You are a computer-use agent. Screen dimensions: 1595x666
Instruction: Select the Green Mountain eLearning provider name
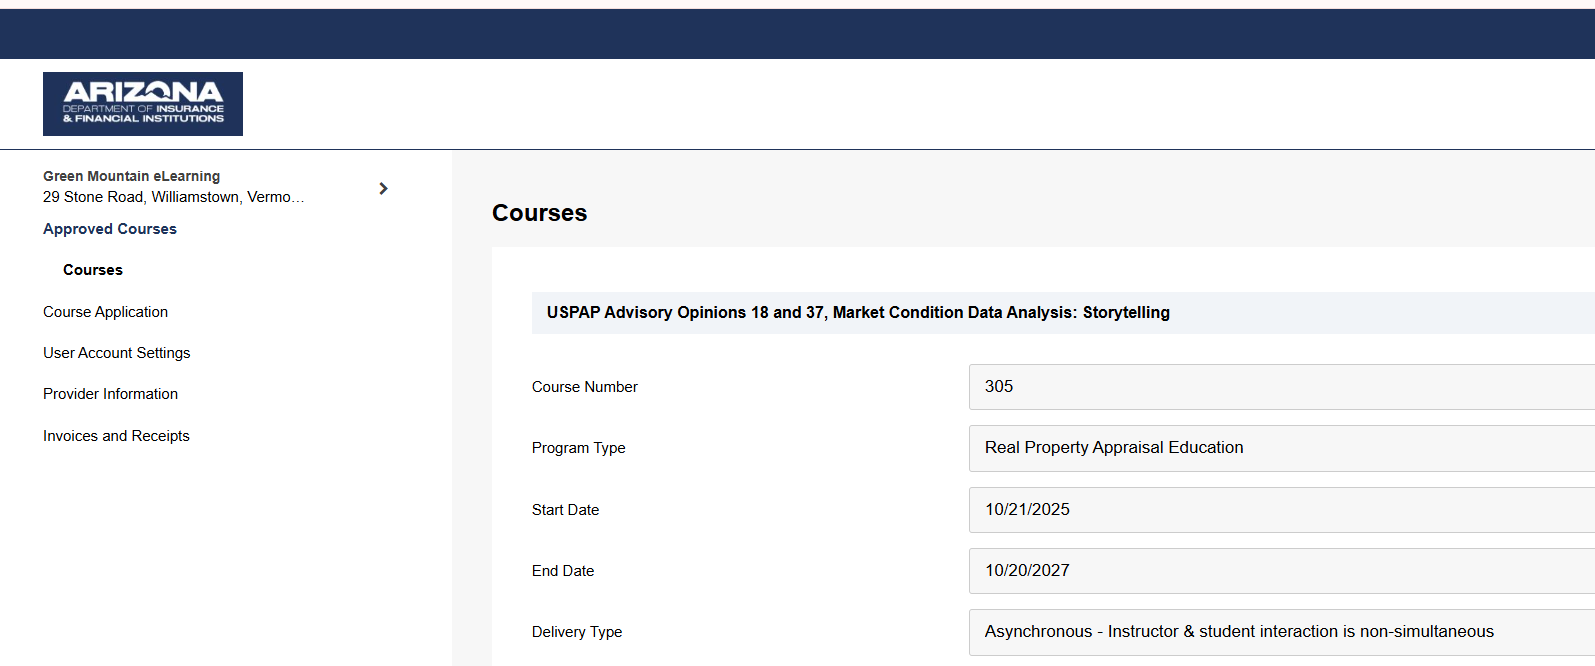[x=131, y=176]
